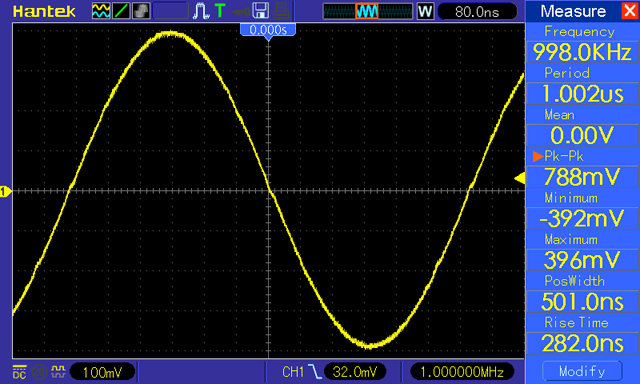This screenshot has width=640, height=384.
Task: Click the sine waveform icon in top bar
Action: [101, 11]
